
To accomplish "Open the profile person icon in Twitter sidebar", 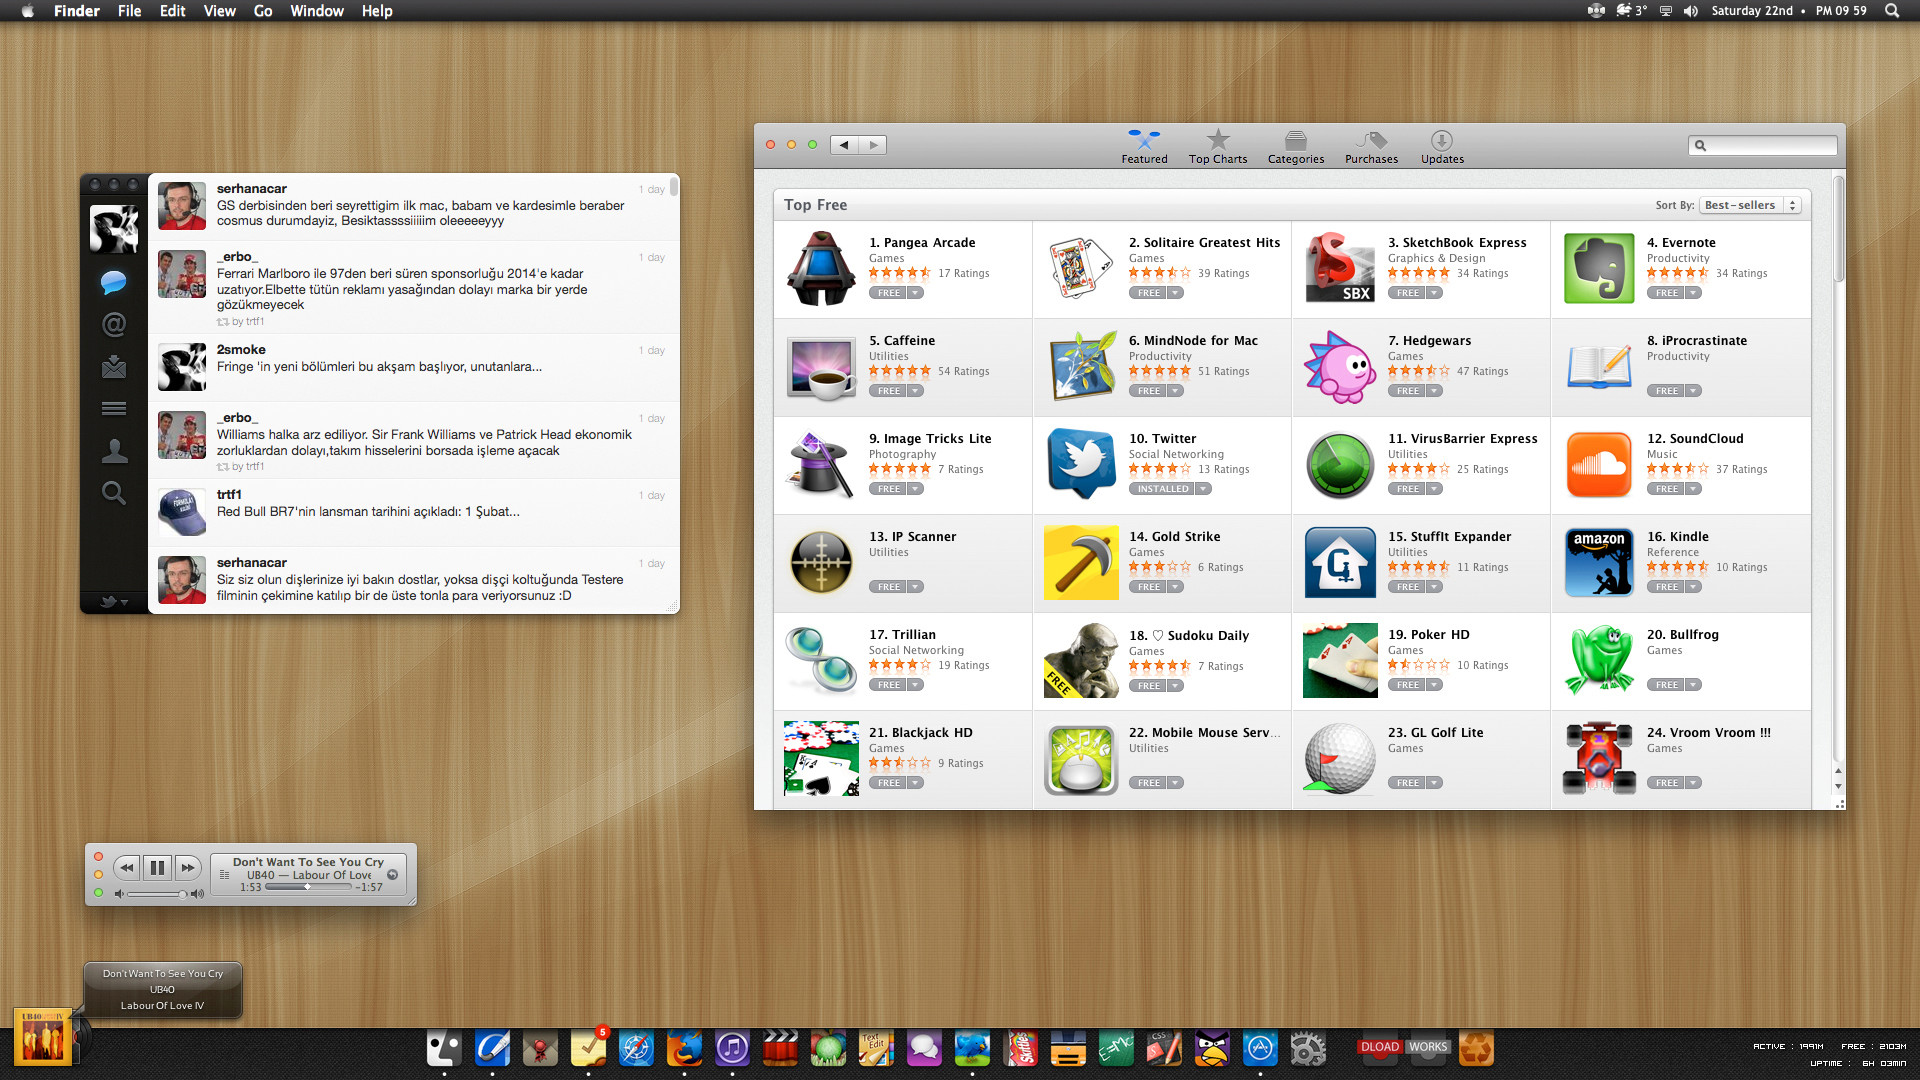I will click(x=114, y=451).
